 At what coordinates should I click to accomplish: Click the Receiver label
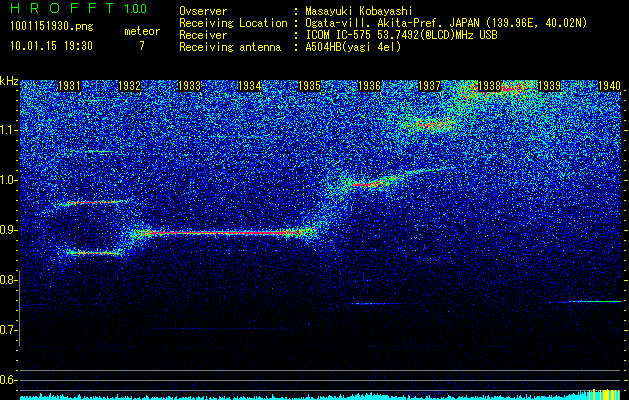(203, 35)
